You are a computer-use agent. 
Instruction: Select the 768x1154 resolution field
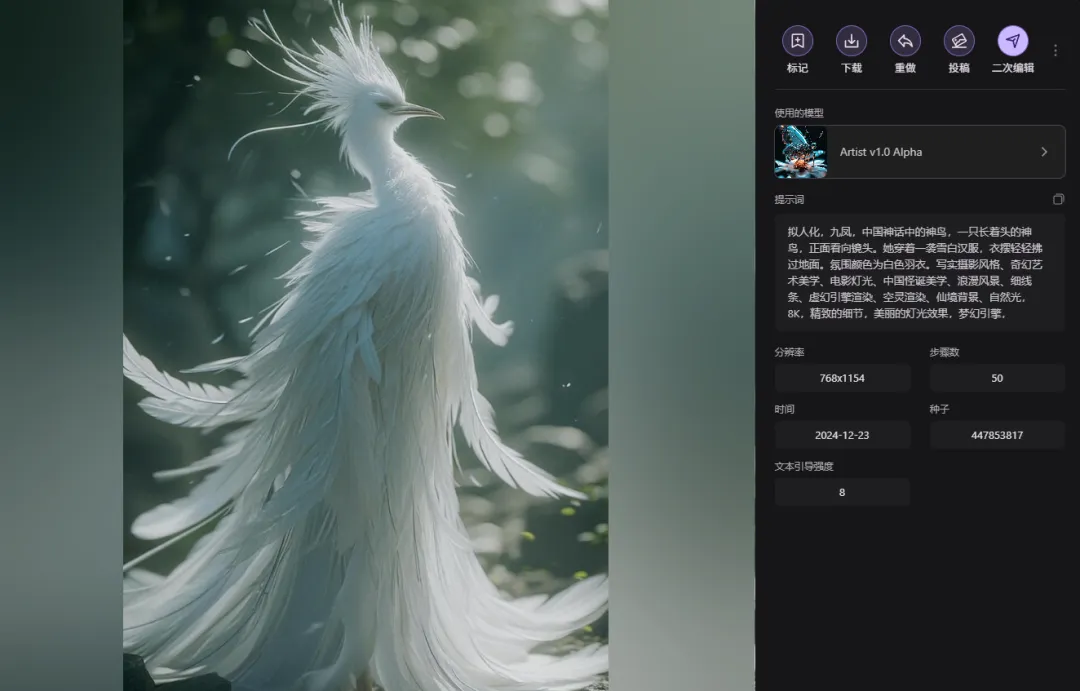[842, 377]
